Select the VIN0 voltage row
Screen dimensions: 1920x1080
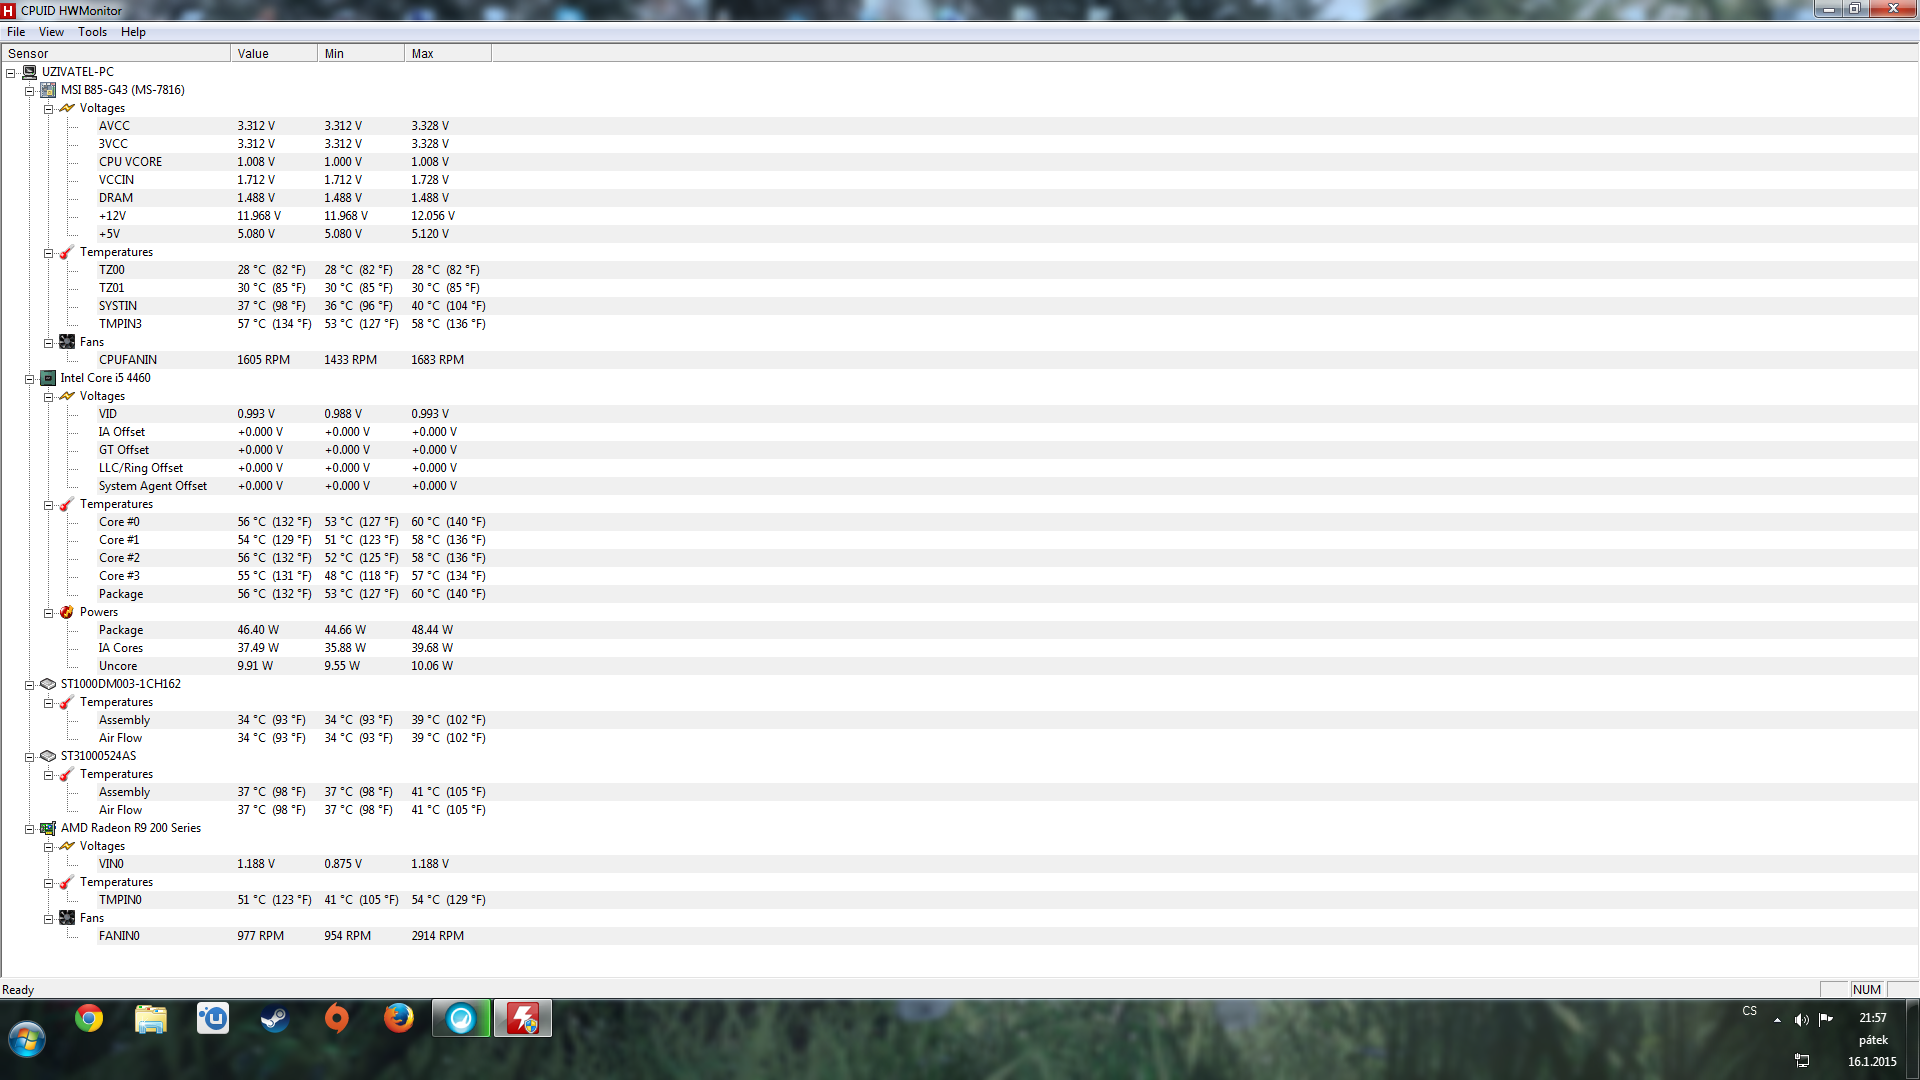(960, 864)
